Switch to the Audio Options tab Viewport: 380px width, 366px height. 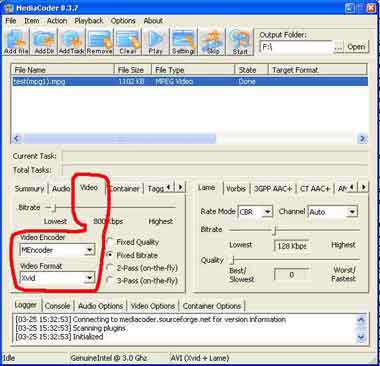(x=101, y=306)
